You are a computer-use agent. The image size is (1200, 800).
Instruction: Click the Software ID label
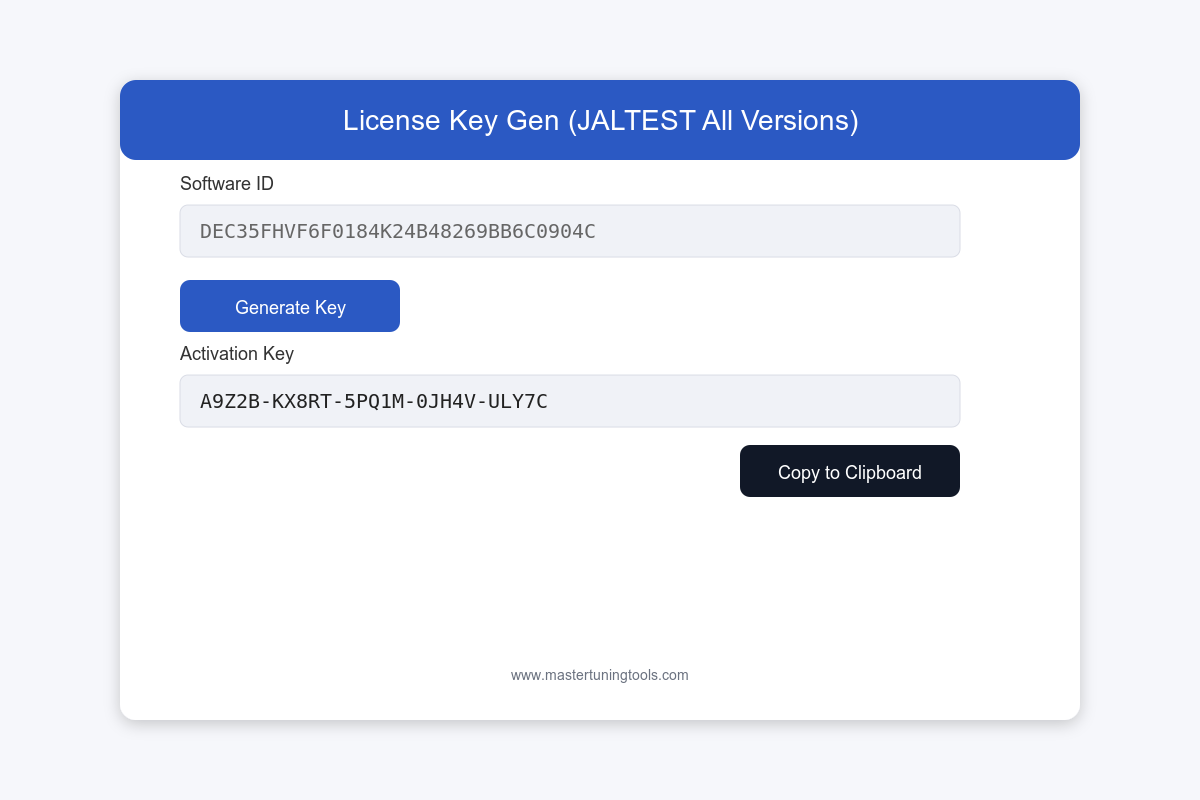point(227,184)
